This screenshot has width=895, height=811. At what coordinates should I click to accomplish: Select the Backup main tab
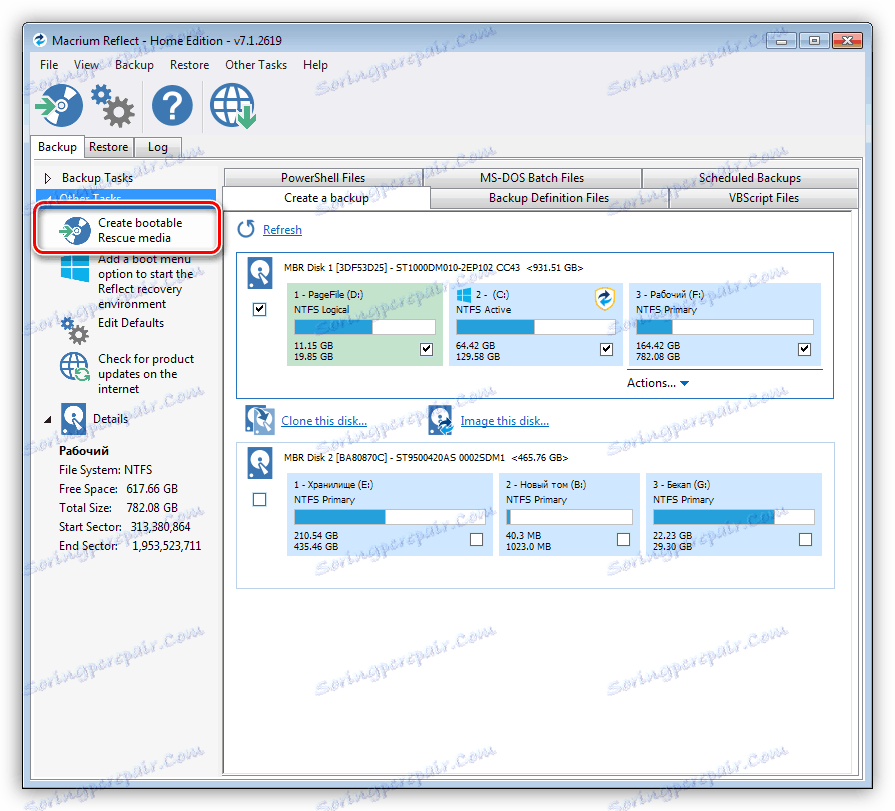click(x=57, y=147)
